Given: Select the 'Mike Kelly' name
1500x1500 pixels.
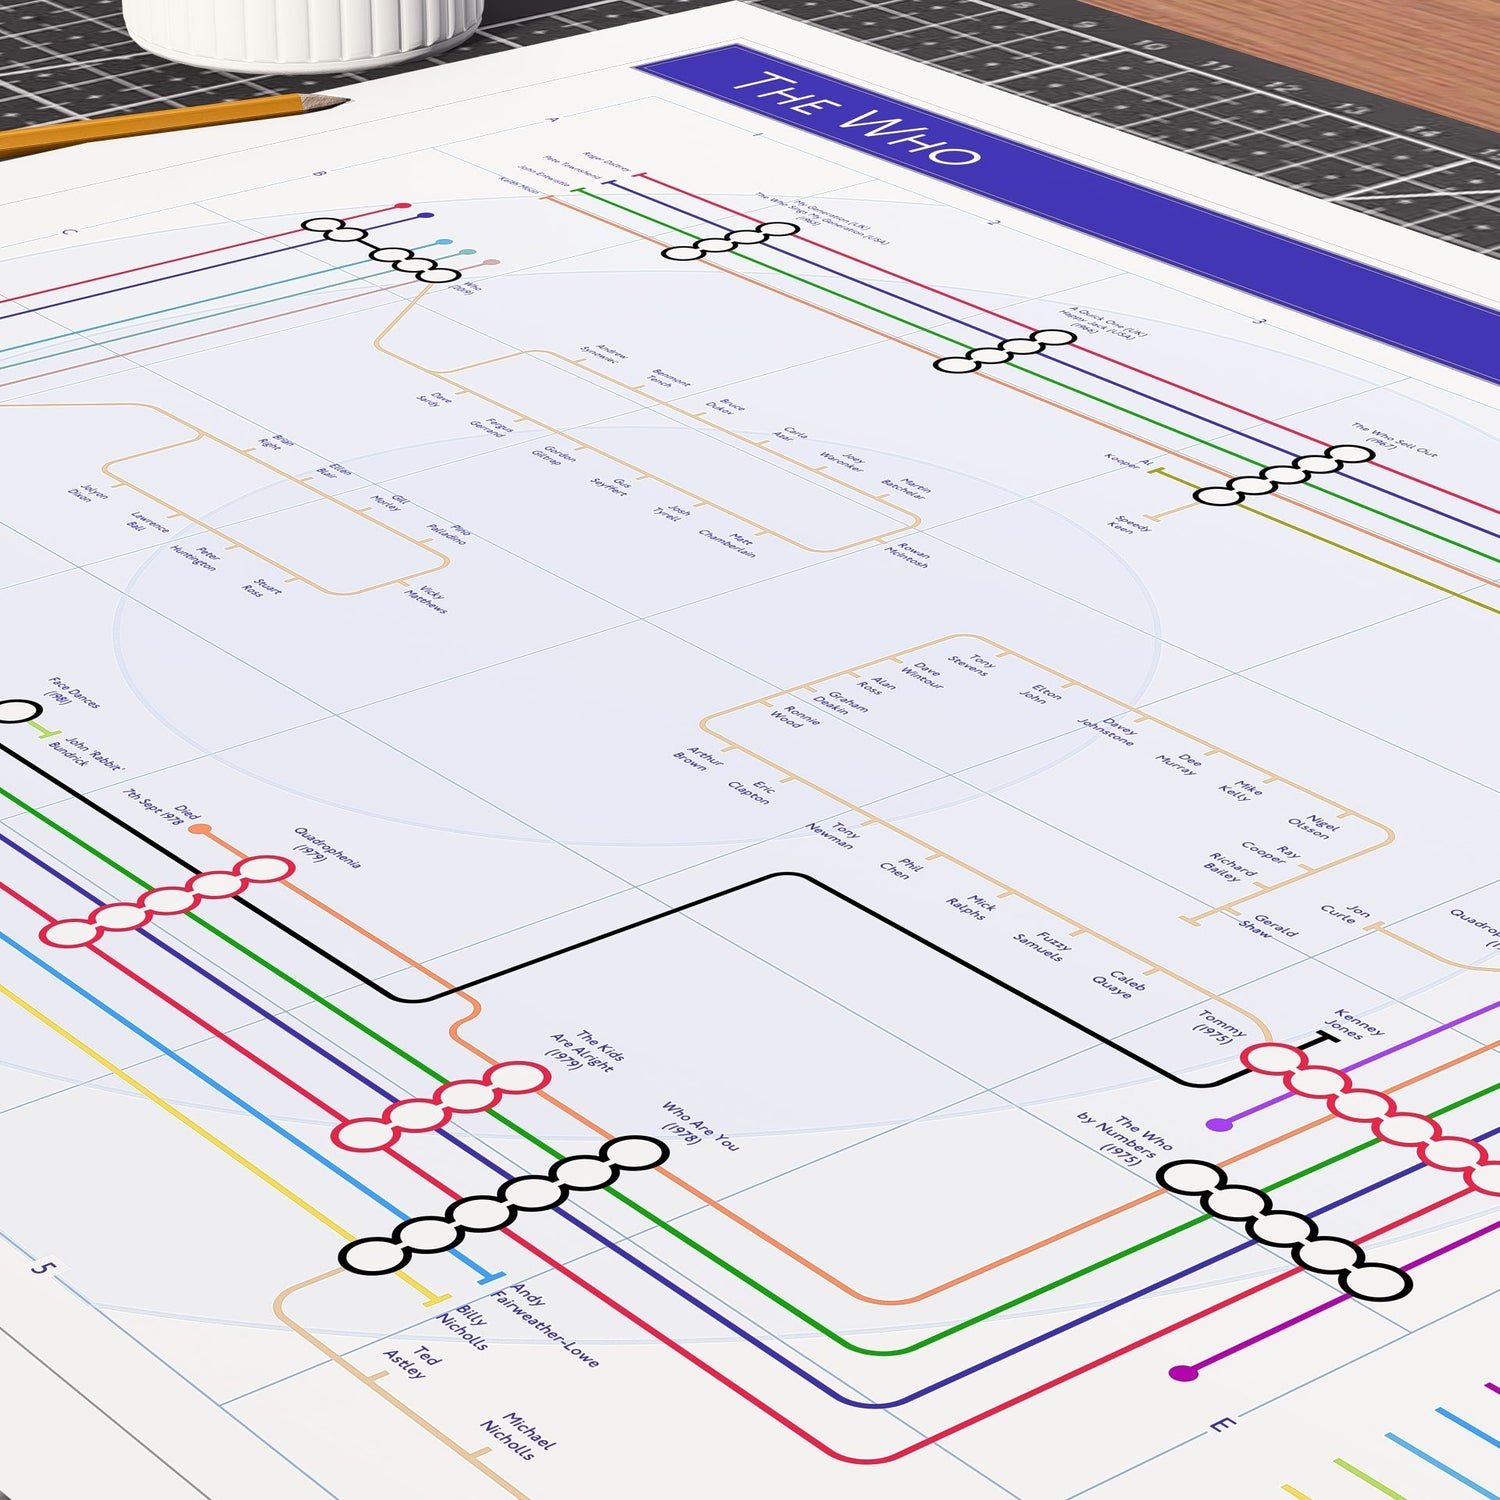Looking at the screenshot, I should click(x=1240, y=789).
